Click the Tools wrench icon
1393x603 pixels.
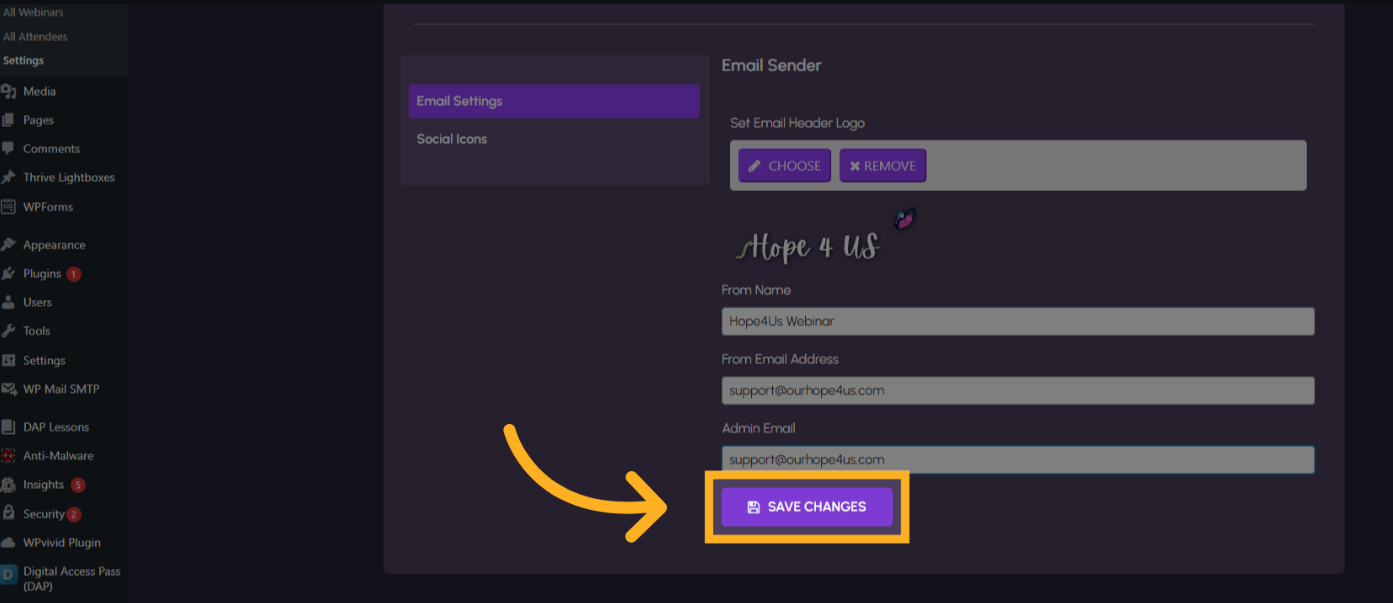pos(9,331)
